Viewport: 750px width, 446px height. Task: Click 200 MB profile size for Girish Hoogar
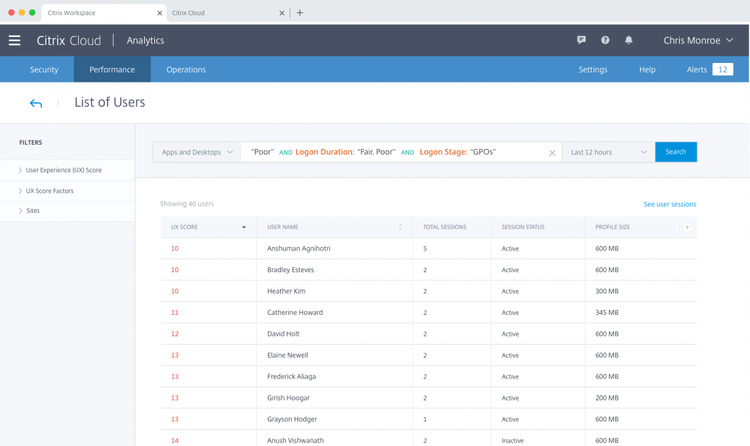click(607, 398)
